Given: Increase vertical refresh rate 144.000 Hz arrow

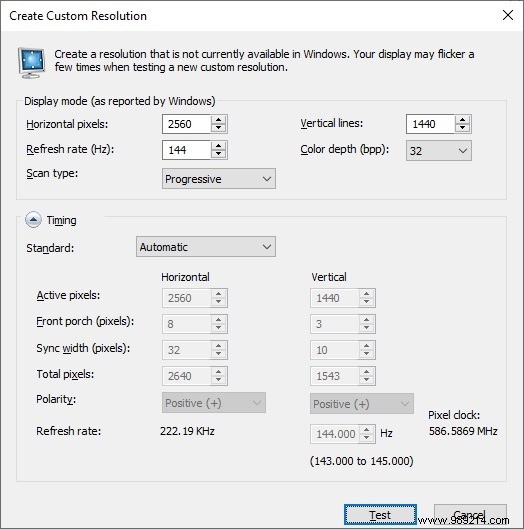Looking at the screenshot, I should coord(366,429).
